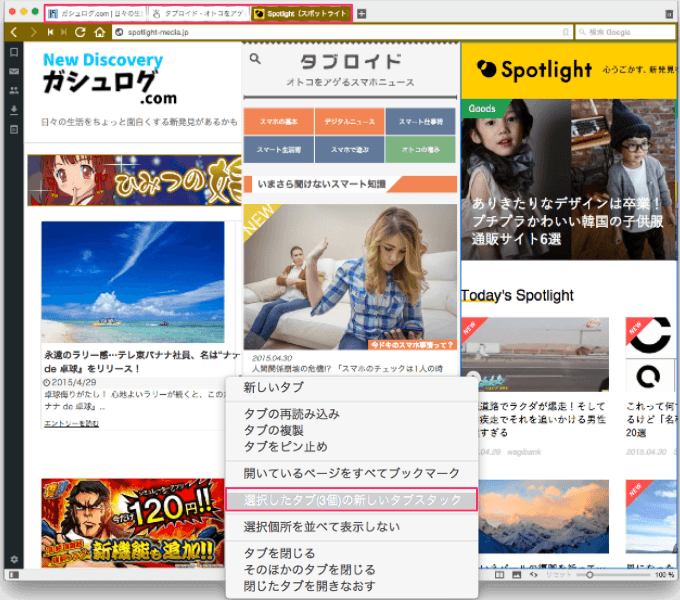Click the browser Back arrow button
The image size is (680, 600).
point(14,32)
